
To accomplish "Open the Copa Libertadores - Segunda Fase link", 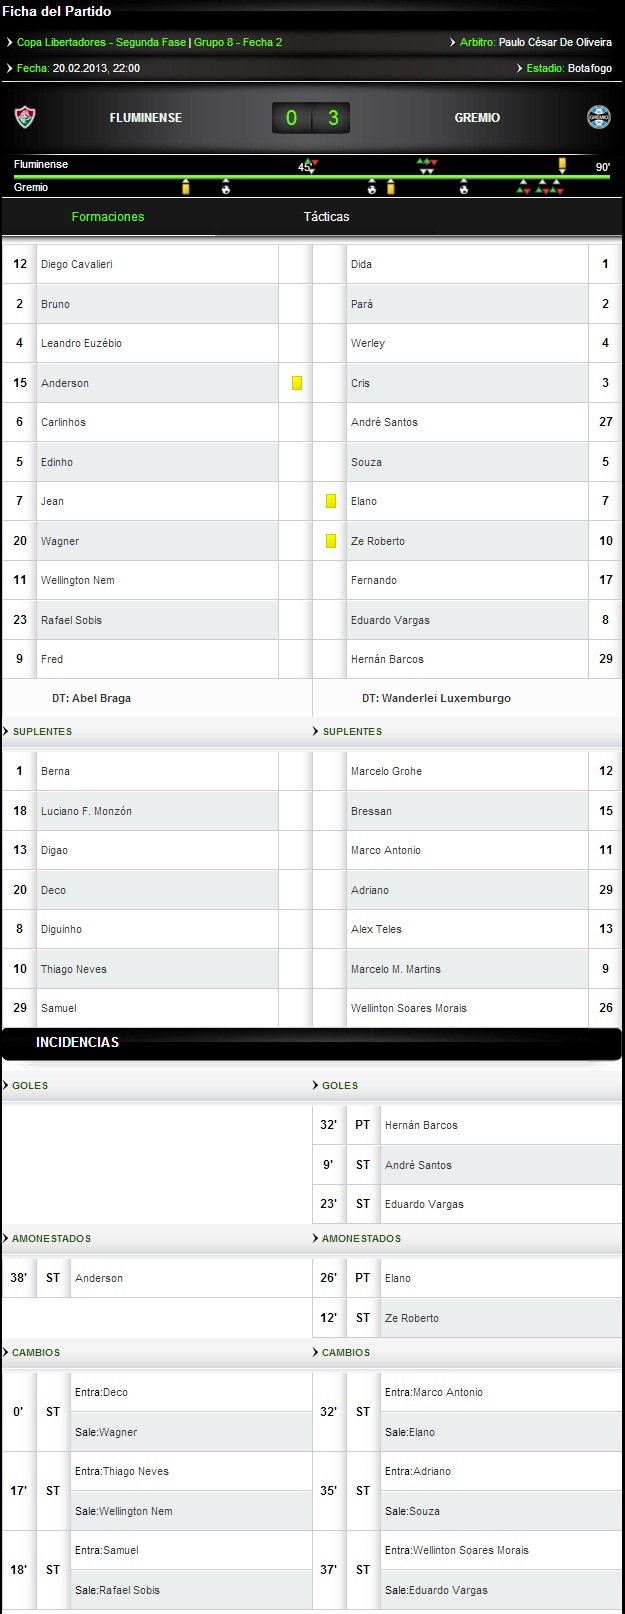I will 101,43.
